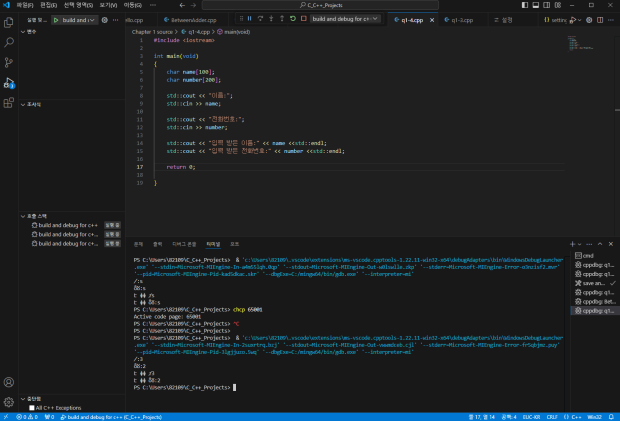Viewport: 620px width, 421px height.
Task: Select the 'cppdbg: Bet...' terminal
Action: click(x=595, y=302)
